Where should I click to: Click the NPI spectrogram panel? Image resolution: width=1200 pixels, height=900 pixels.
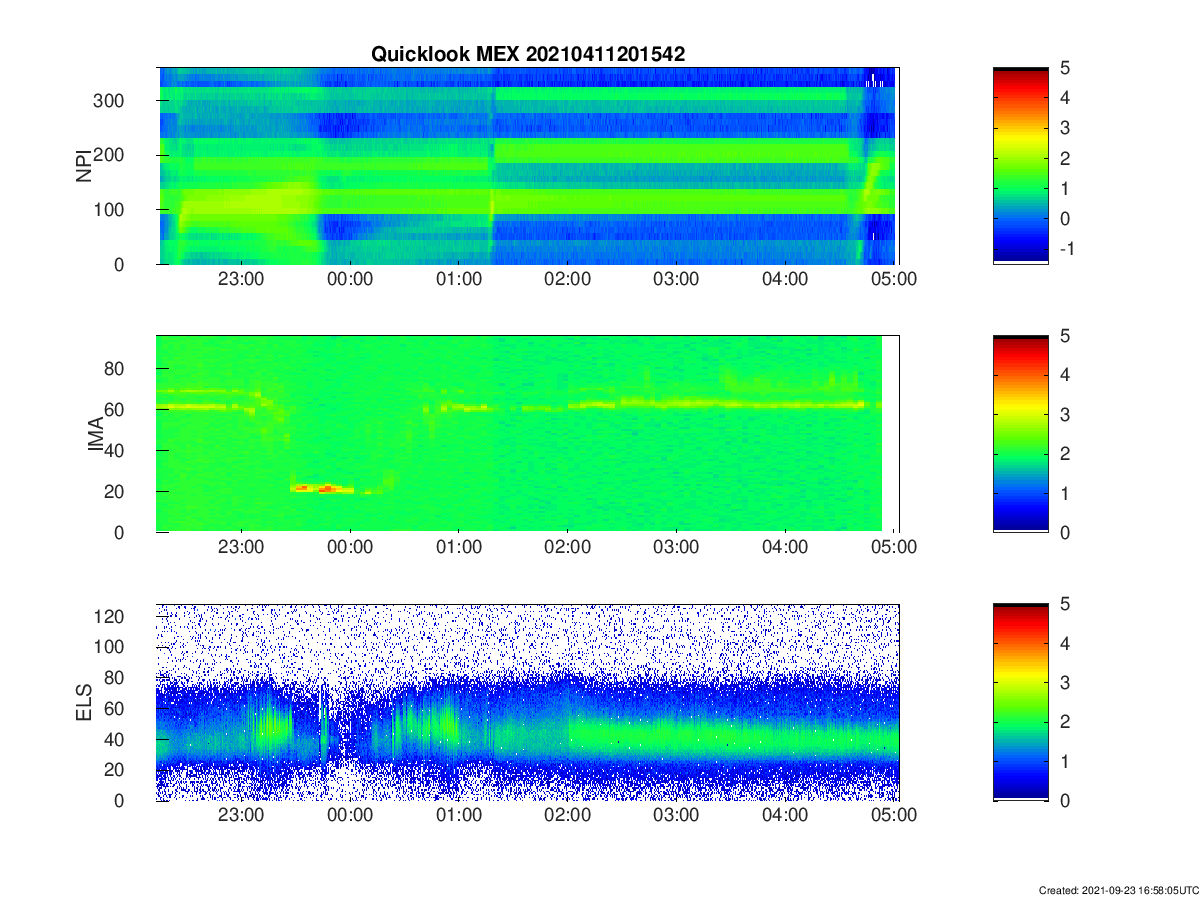click(x=528, y=166)
